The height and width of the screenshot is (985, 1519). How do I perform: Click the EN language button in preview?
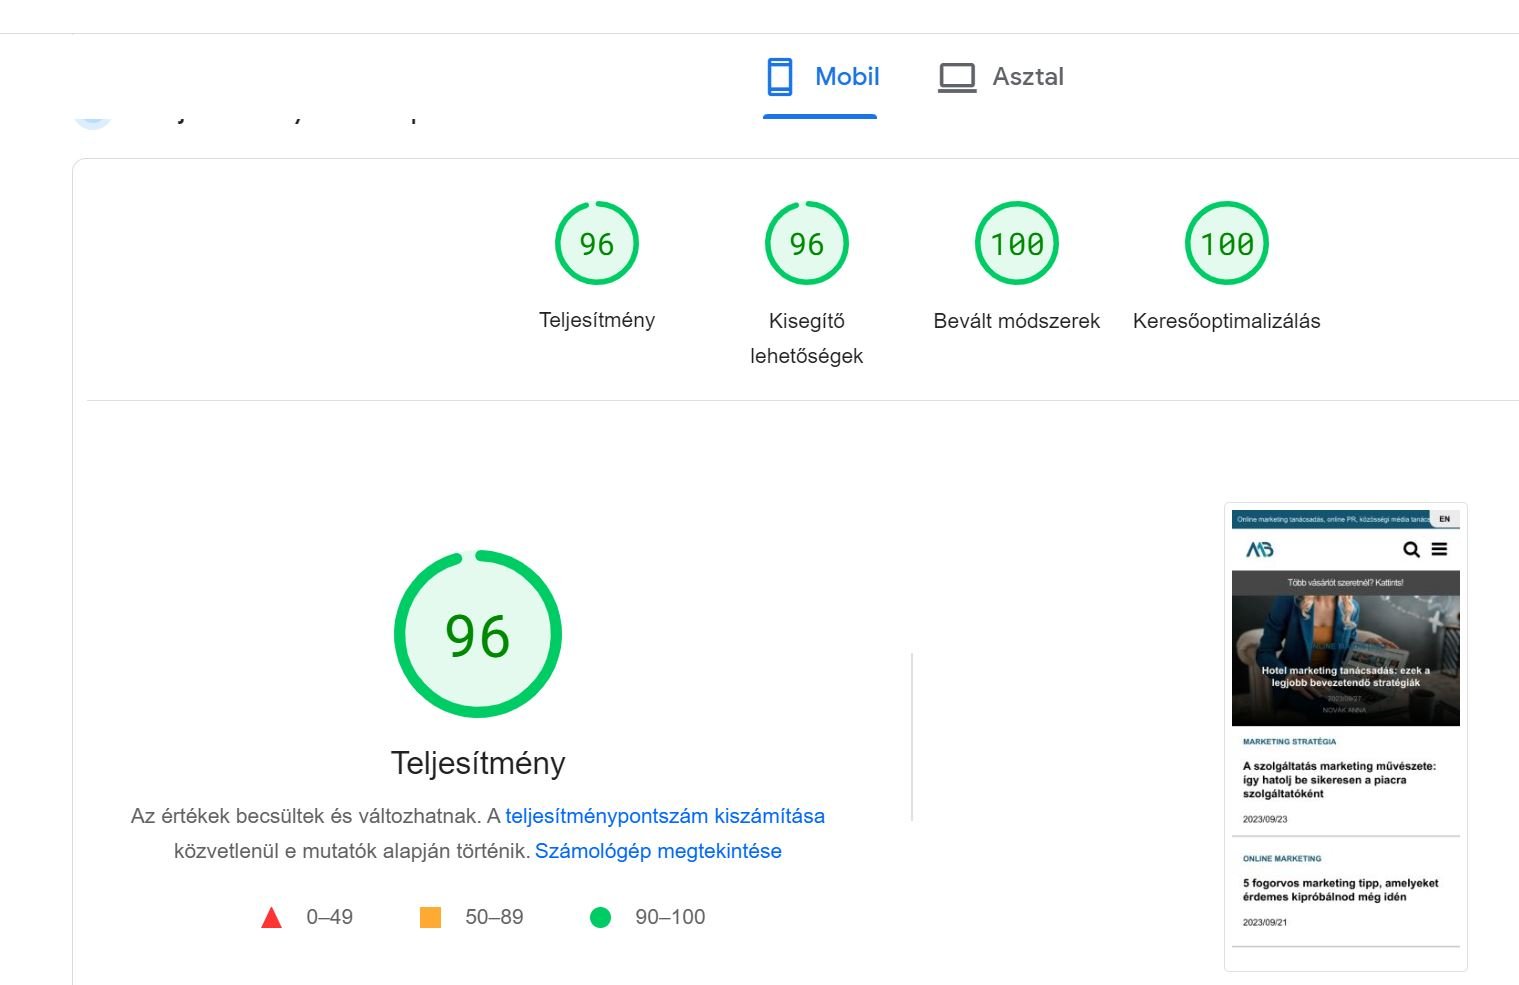[1444, 519]
